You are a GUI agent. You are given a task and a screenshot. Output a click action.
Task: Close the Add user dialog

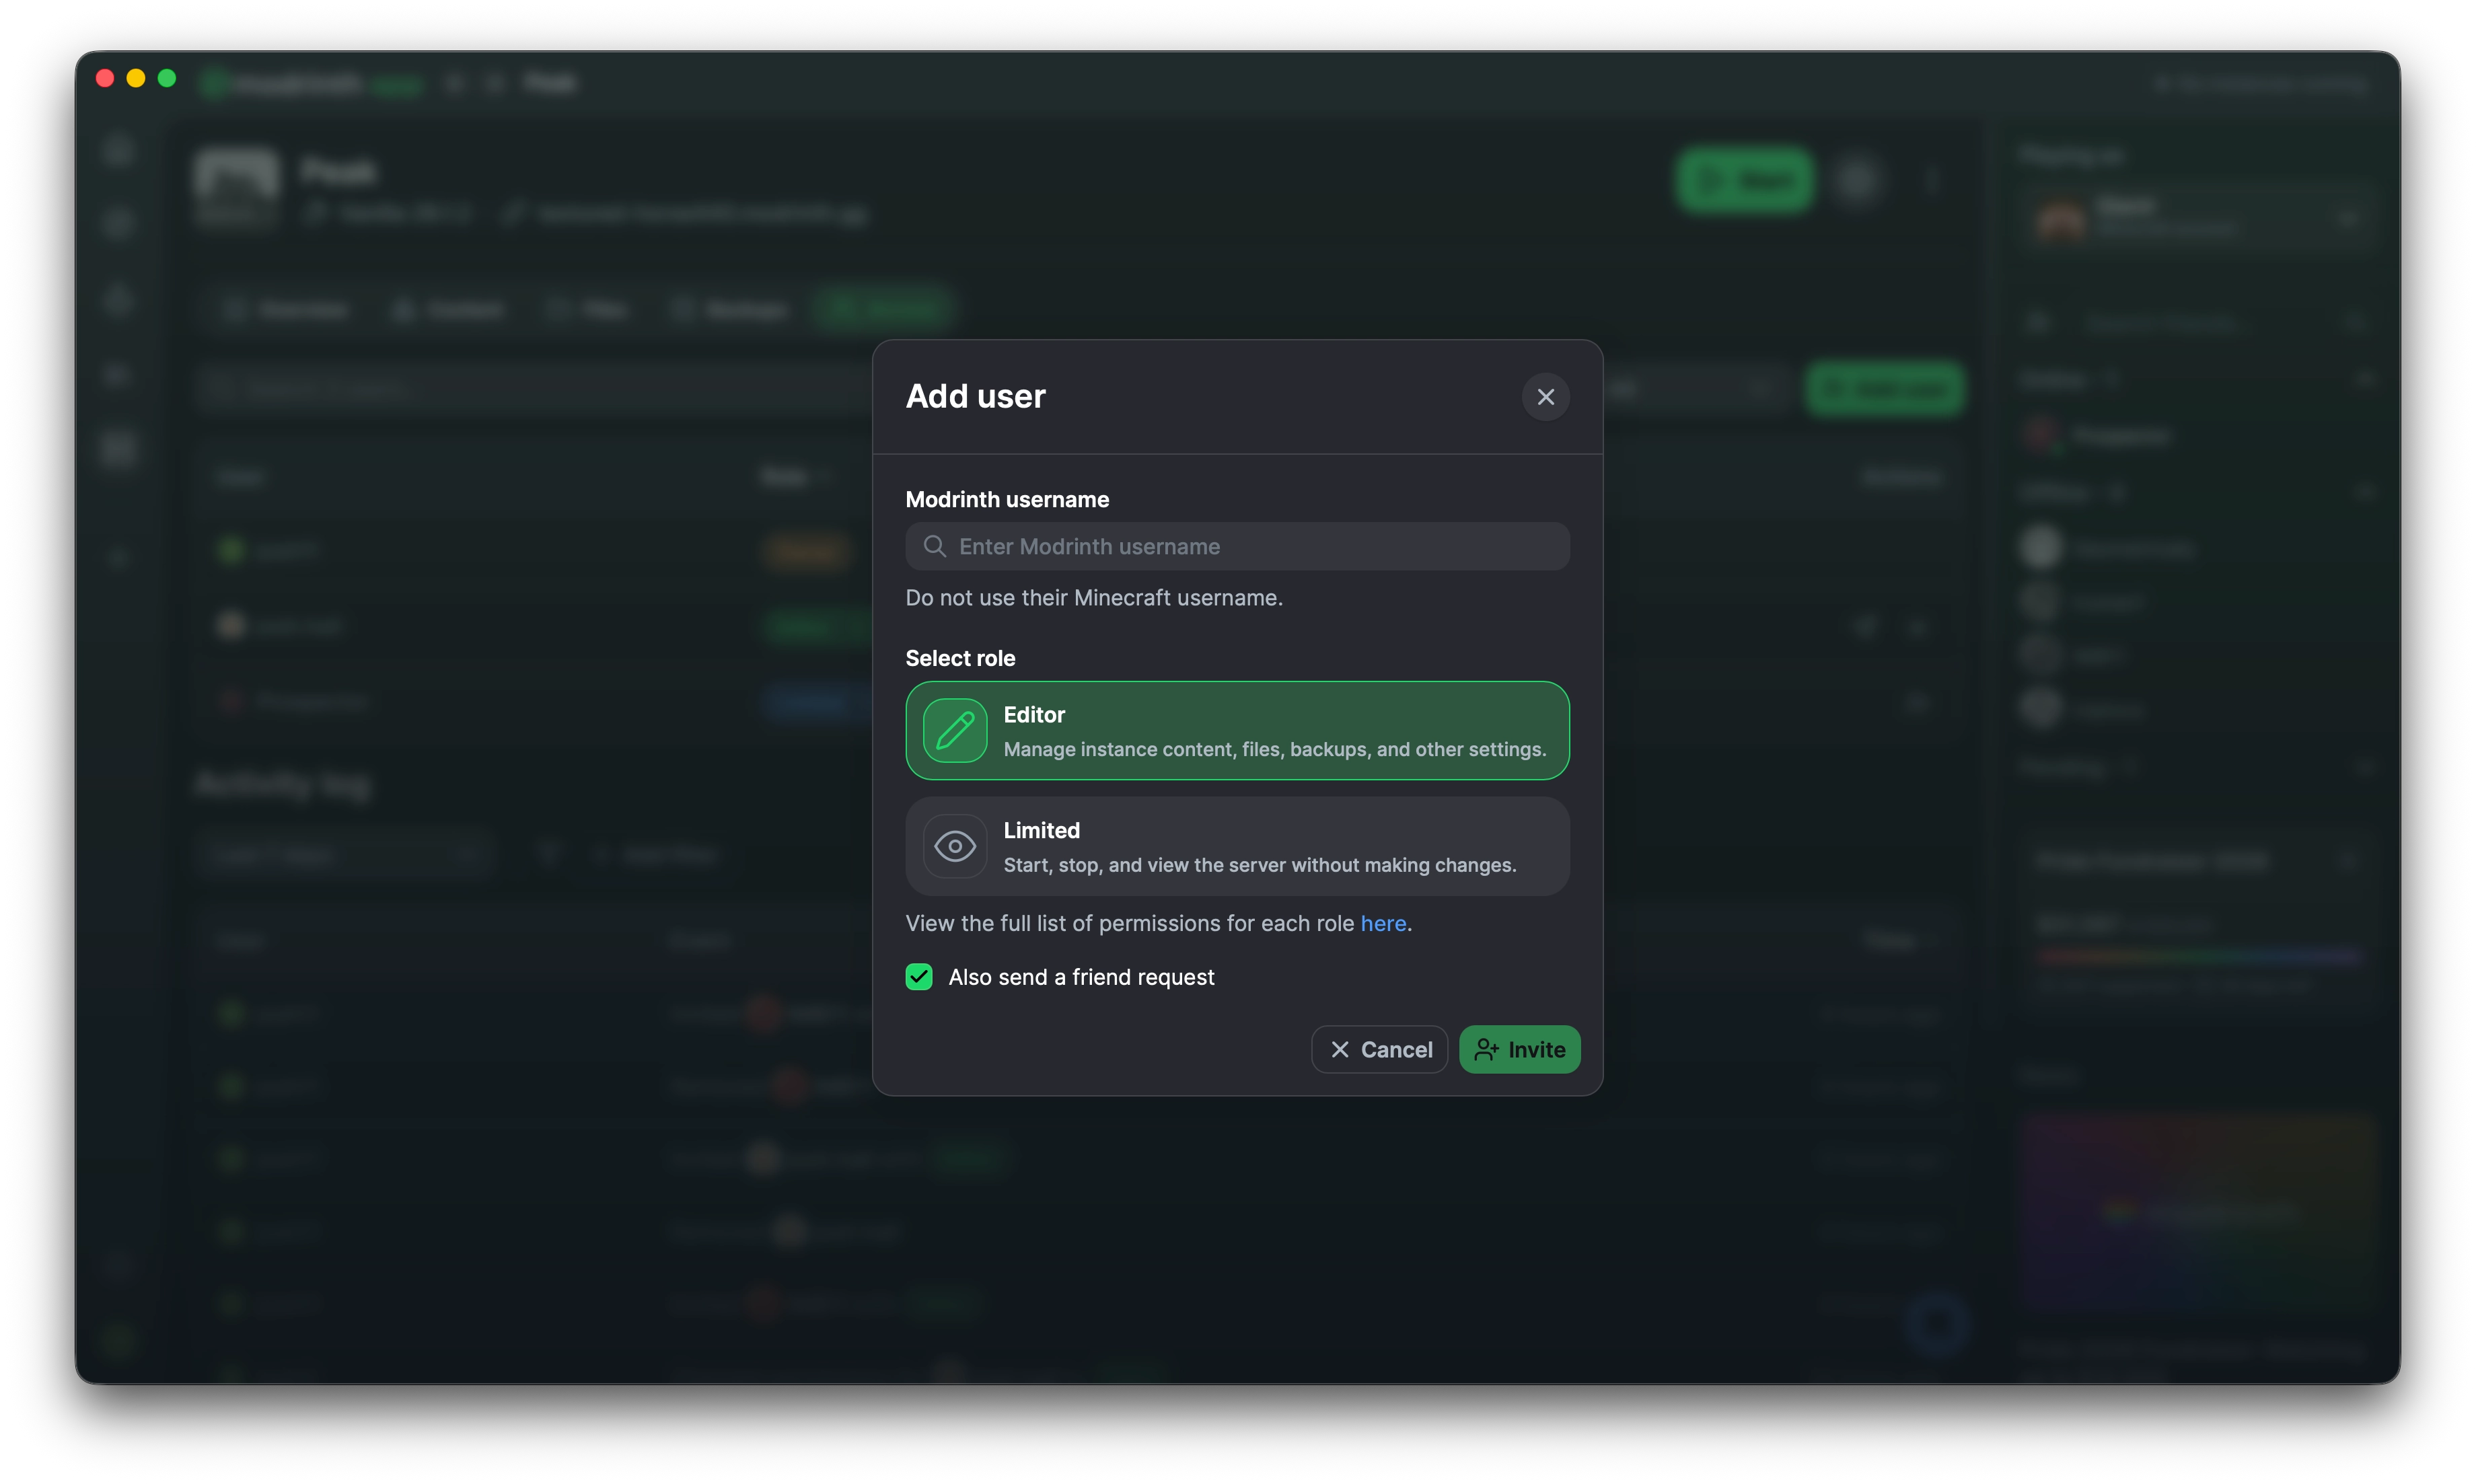[x=1545, y=397]
